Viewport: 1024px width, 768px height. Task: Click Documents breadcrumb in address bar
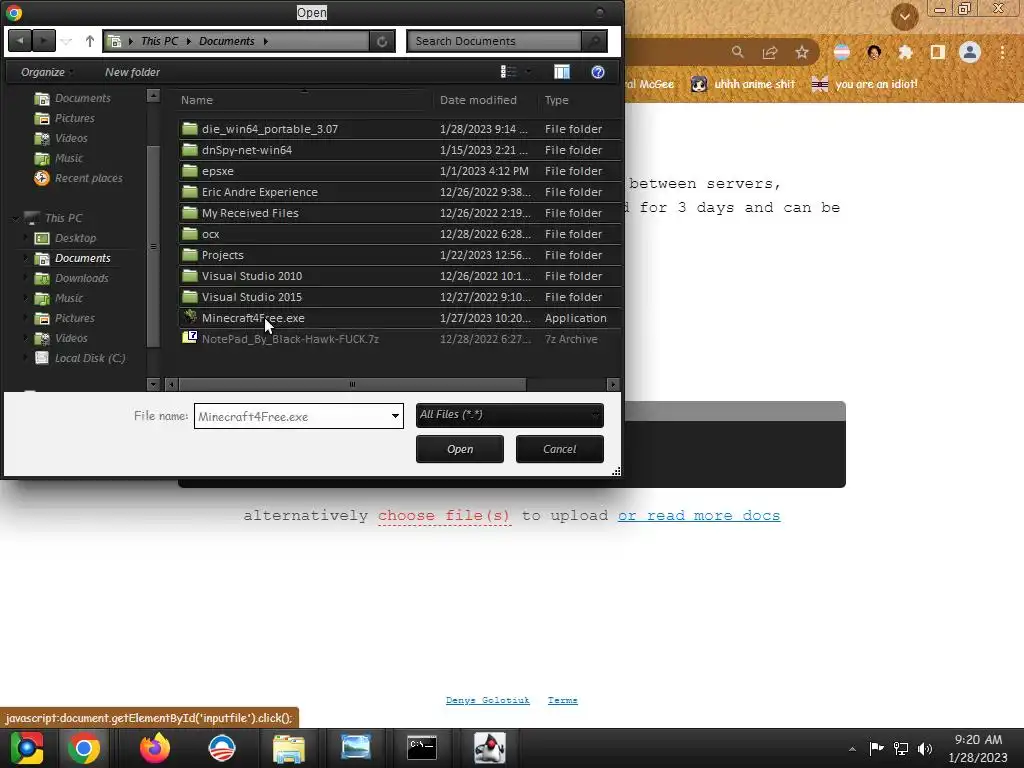click(227, 41)
